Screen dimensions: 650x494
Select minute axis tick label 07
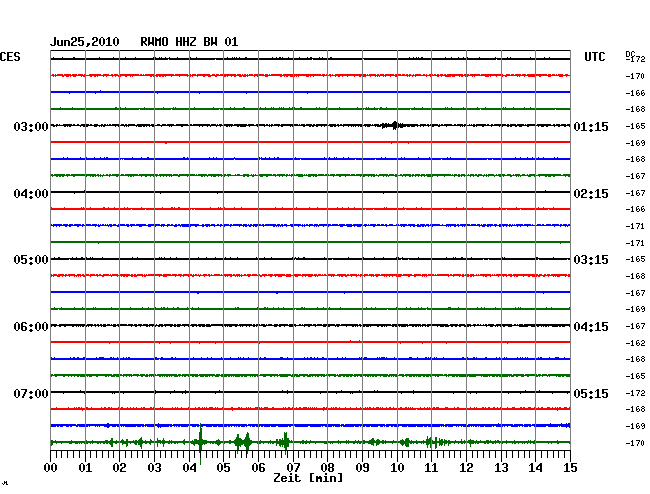tap(293, 468)
